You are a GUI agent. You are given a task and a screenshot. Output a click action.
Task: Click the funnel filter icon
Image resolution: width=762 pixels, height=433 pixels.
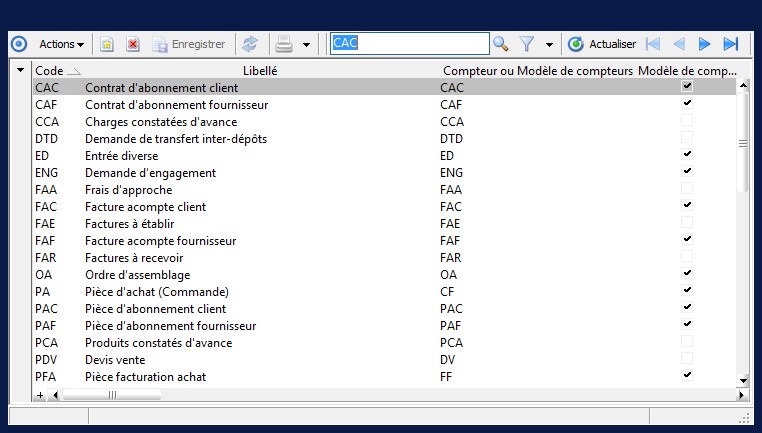point(527,44)
